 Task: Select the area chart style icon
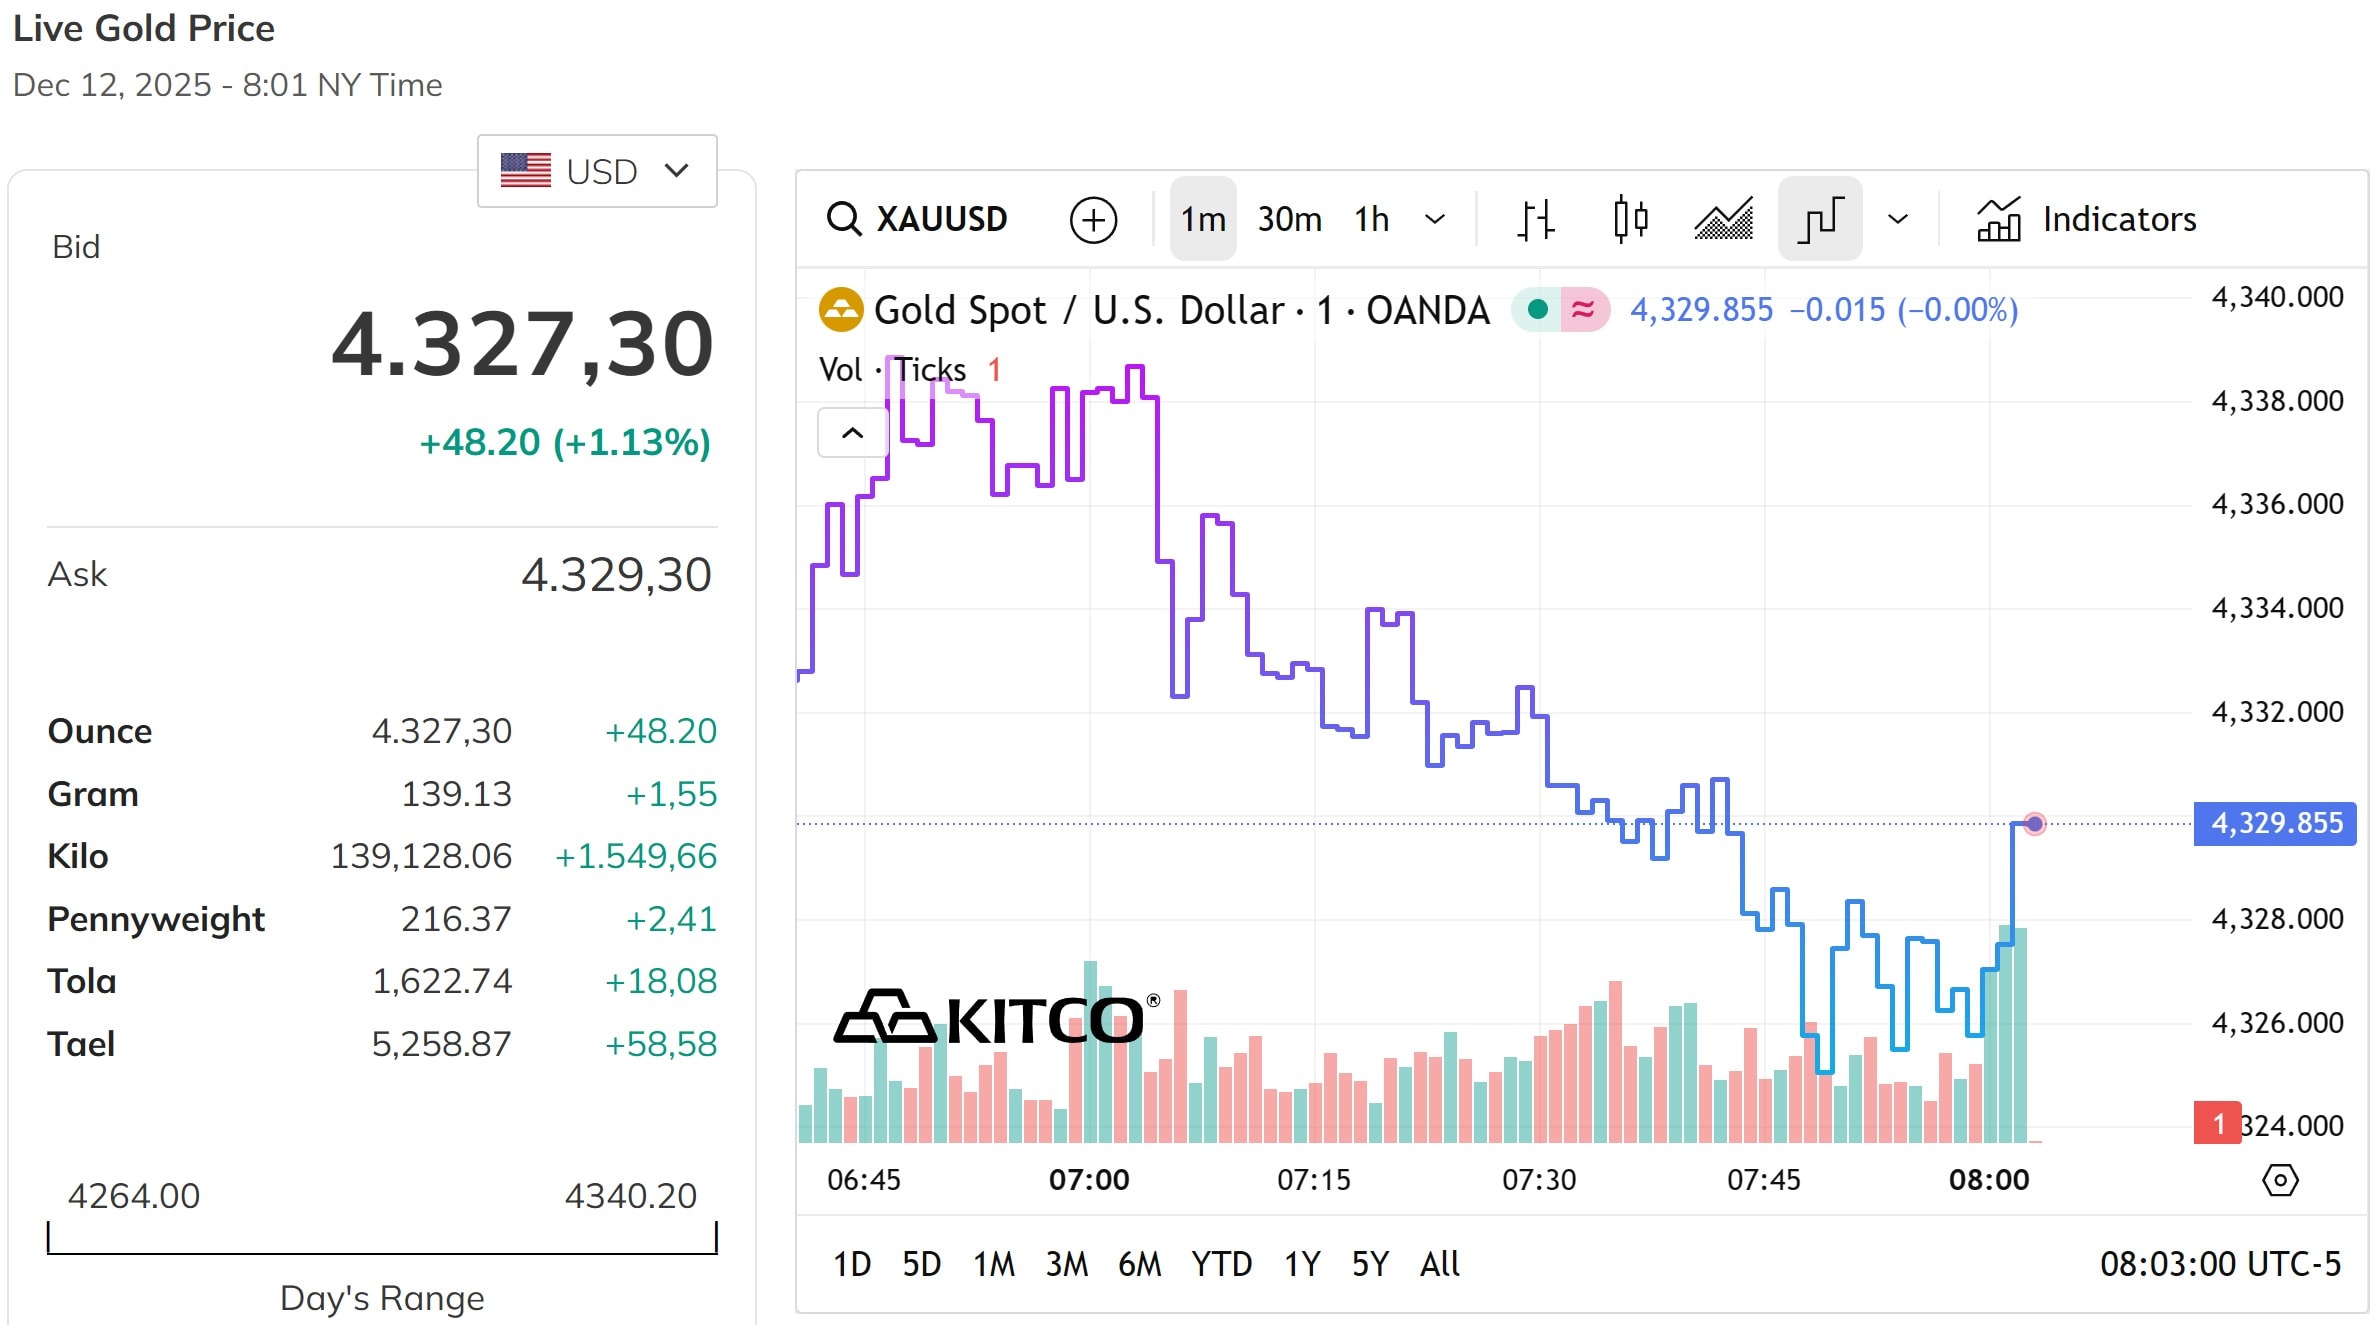(1723, 218)
